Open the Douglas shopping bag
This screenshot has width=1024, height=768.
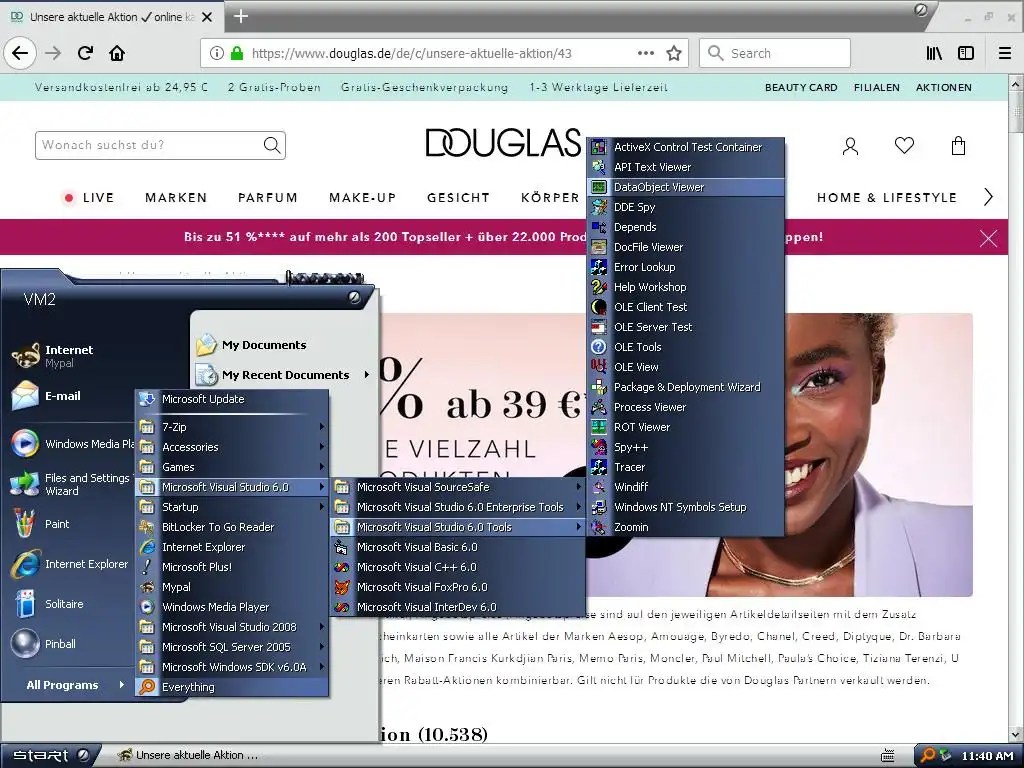958,145
